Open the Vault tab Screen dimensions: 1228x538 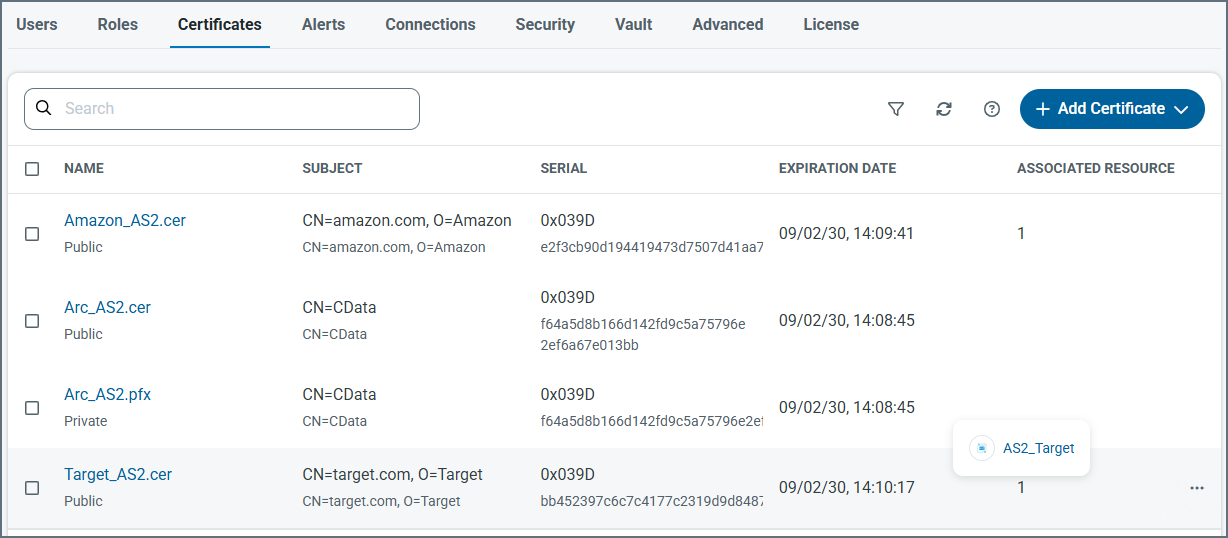click(x=633, y=24)
